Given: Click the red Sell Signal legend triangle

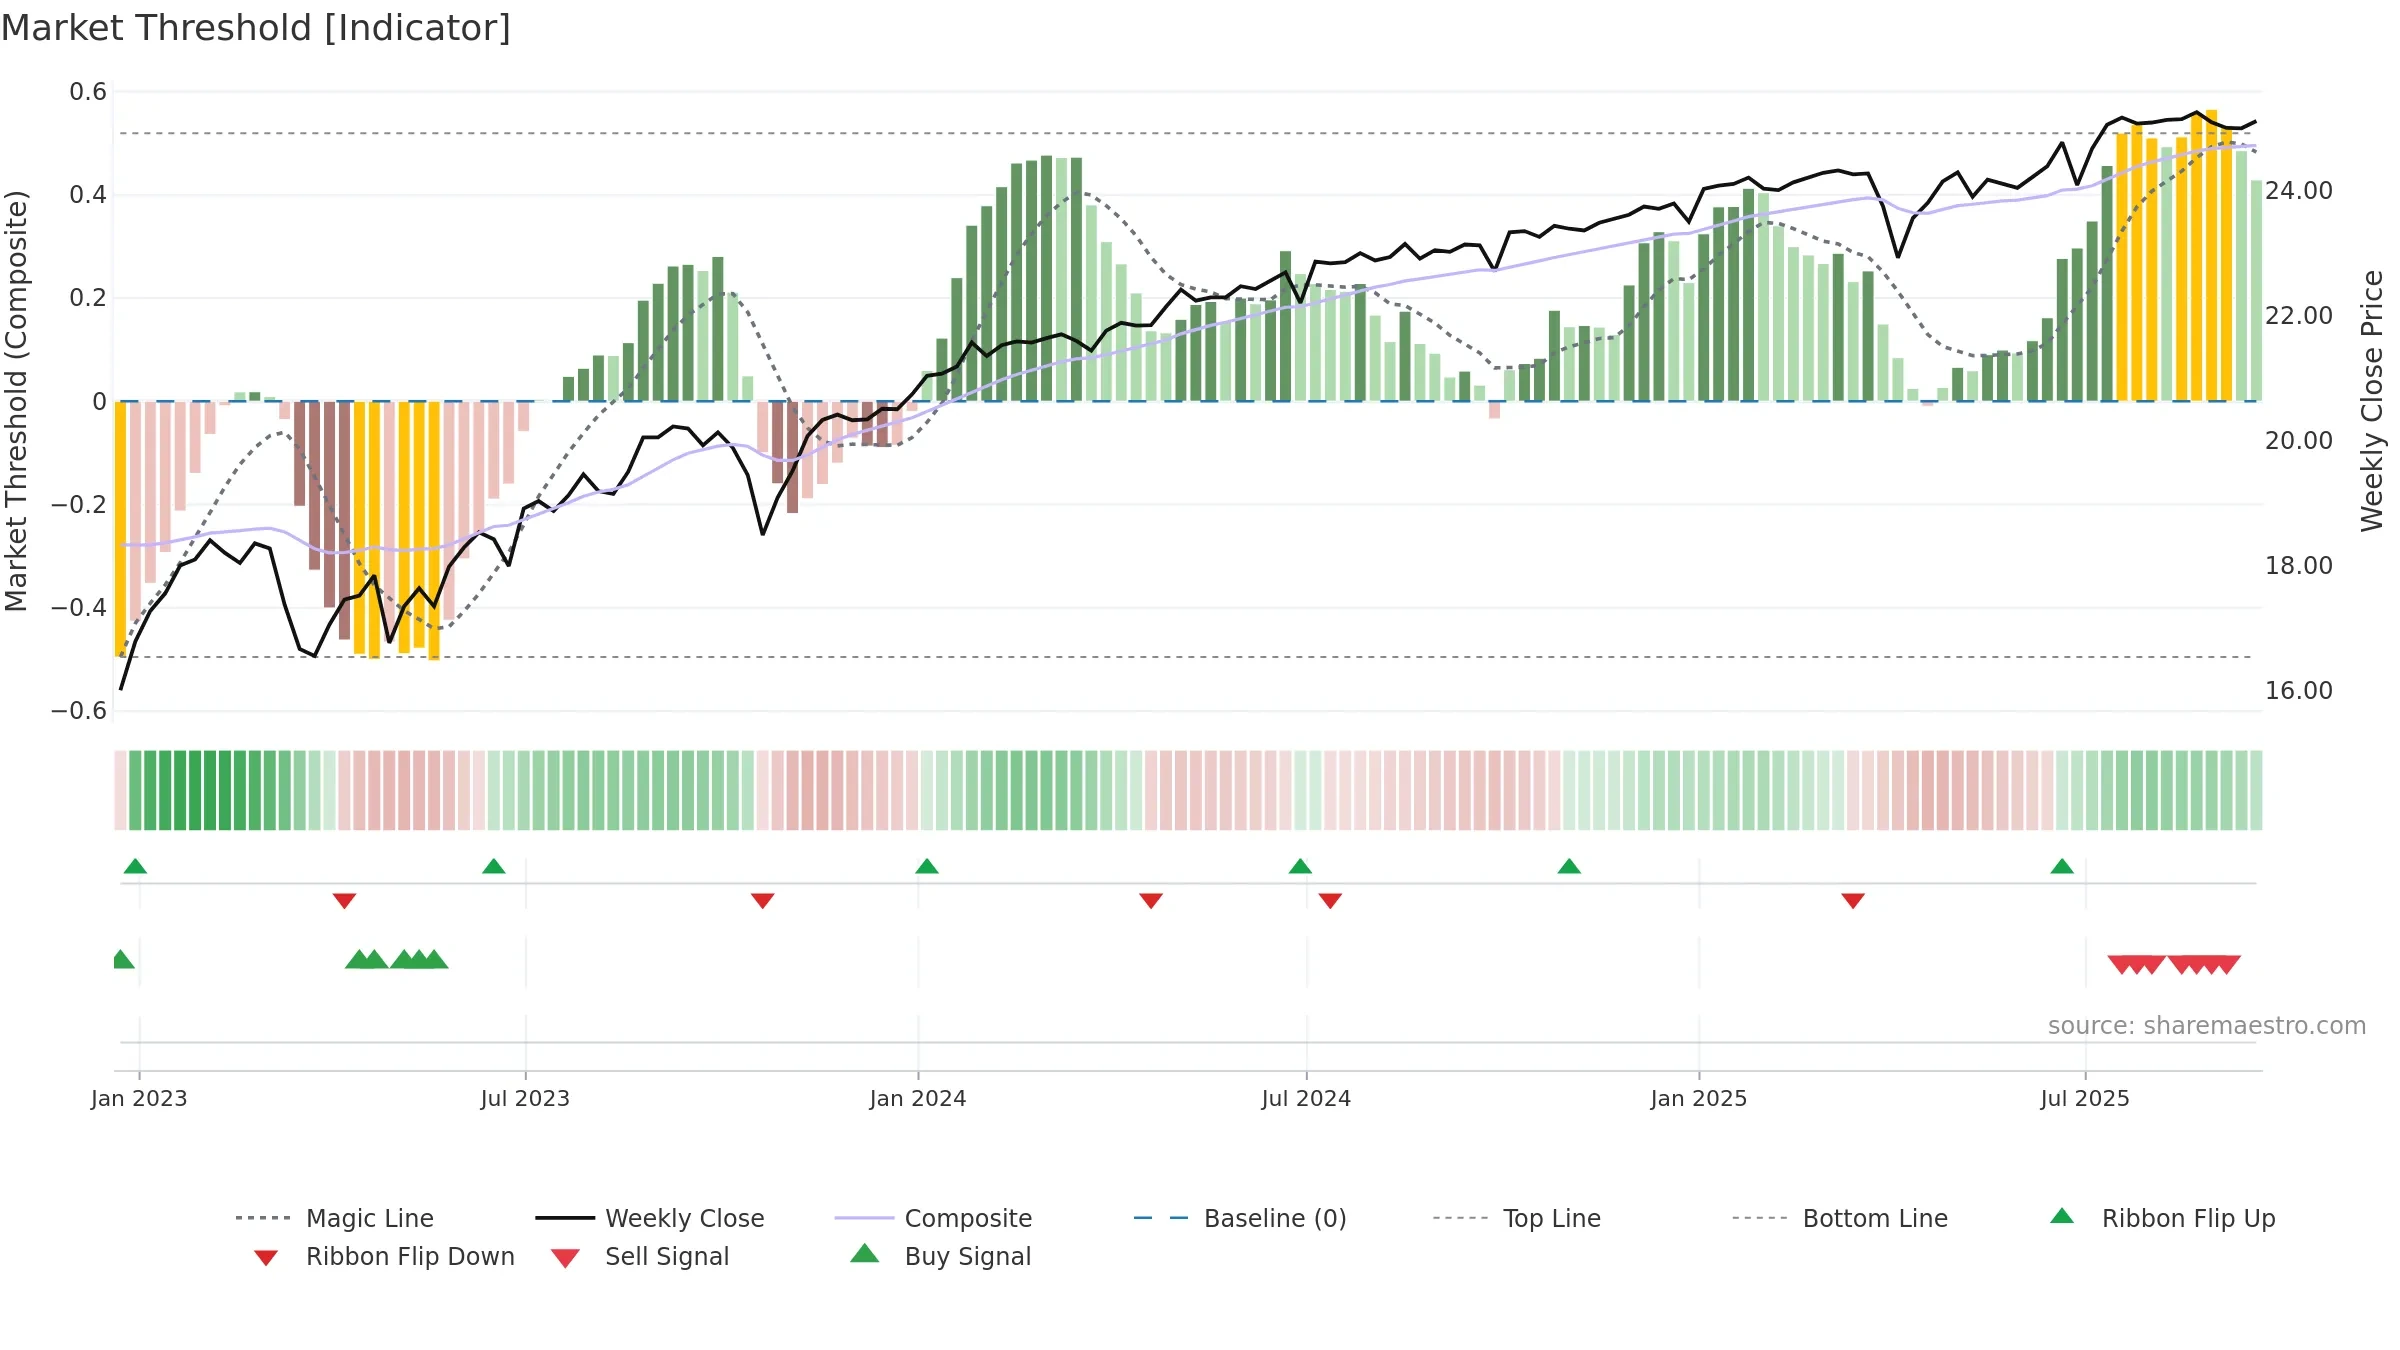Looking at the screenshot, I should (565, 1258).
